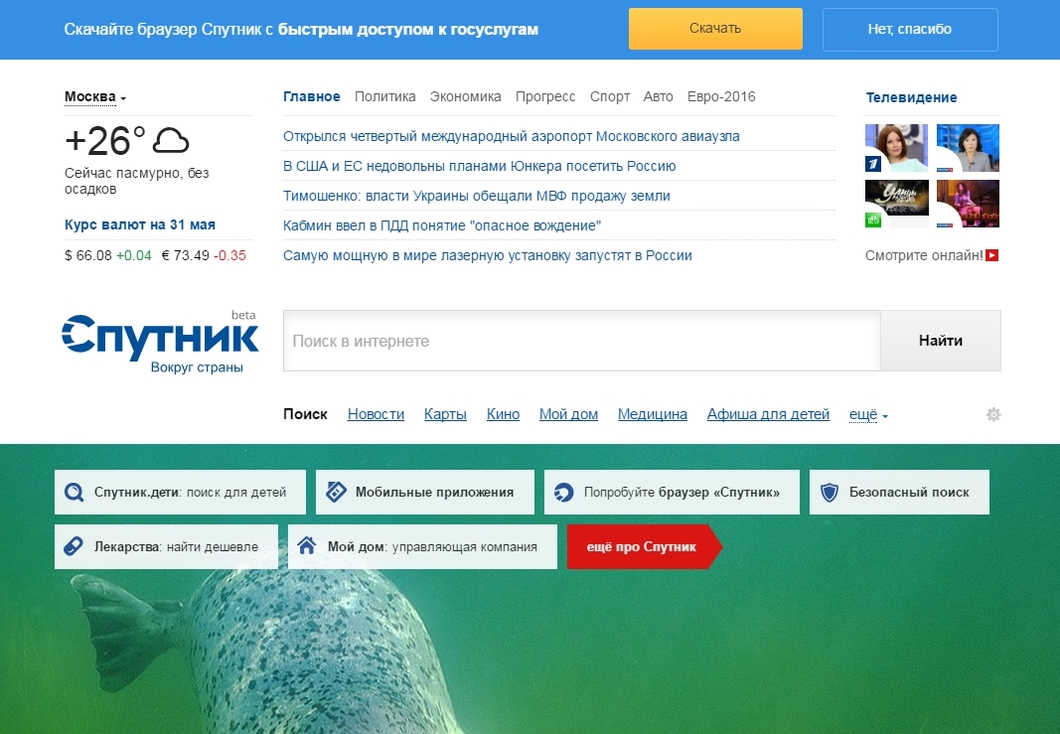The width and height of the screenshot is (1060, 734).
Task: Open the Мобильные приложения tile
Action: click(x=425, y=492)
